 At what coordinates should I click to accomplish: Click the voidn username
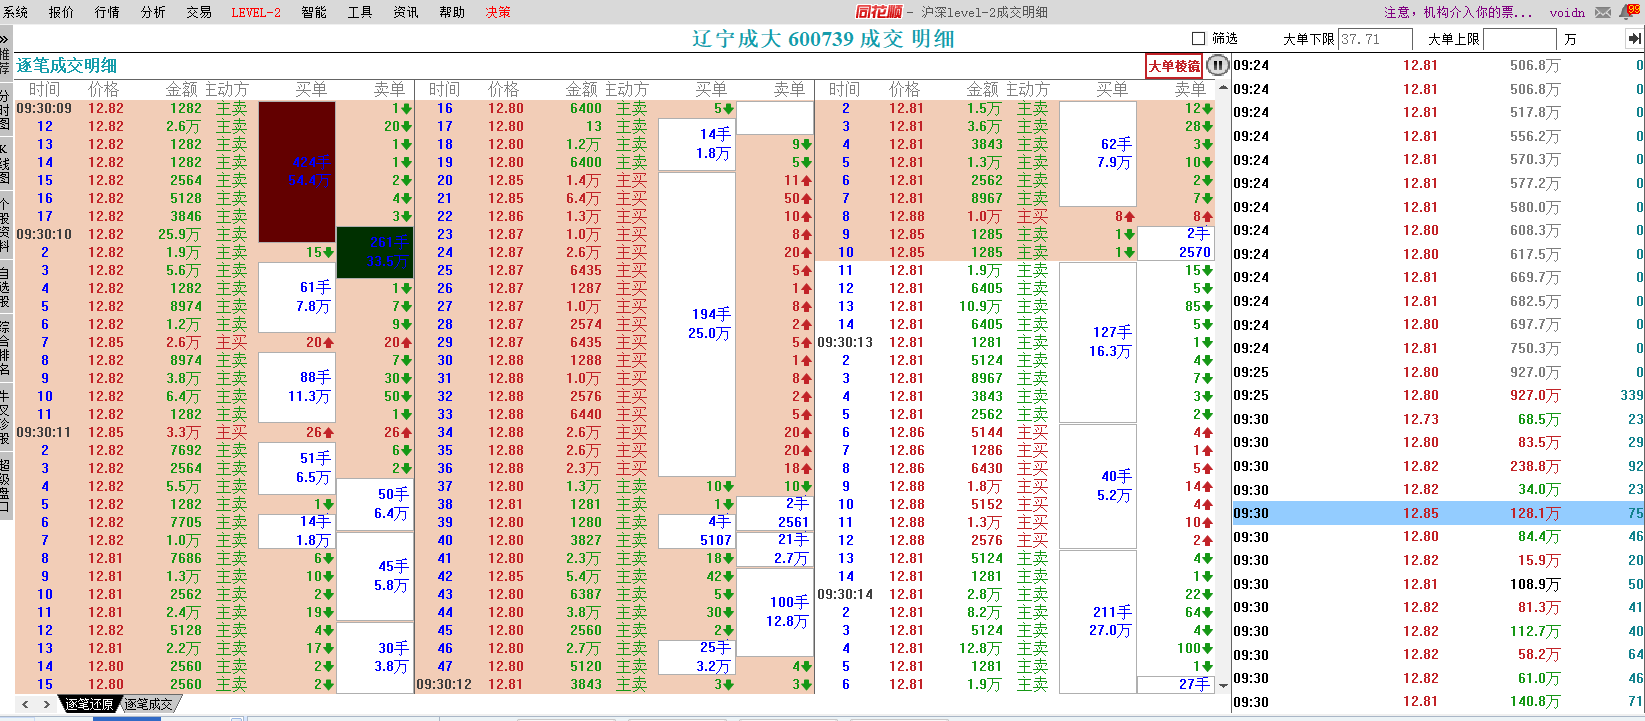[x=1567, y=12]
